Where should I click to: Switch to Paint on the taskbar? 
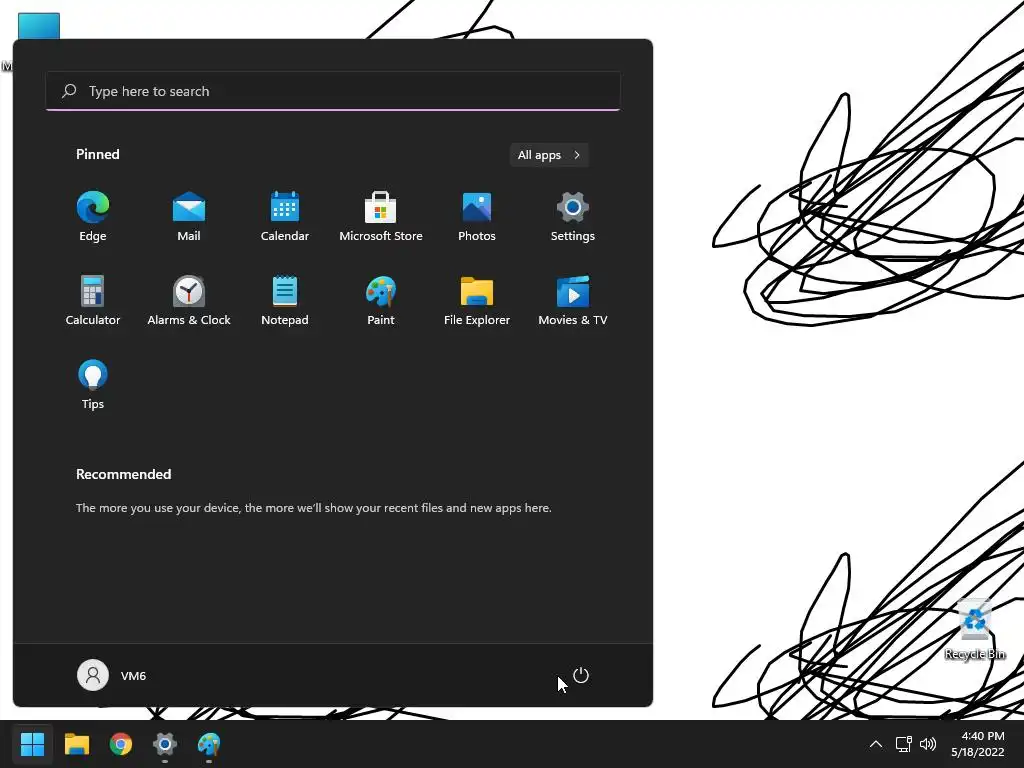[x=209, y=744]
